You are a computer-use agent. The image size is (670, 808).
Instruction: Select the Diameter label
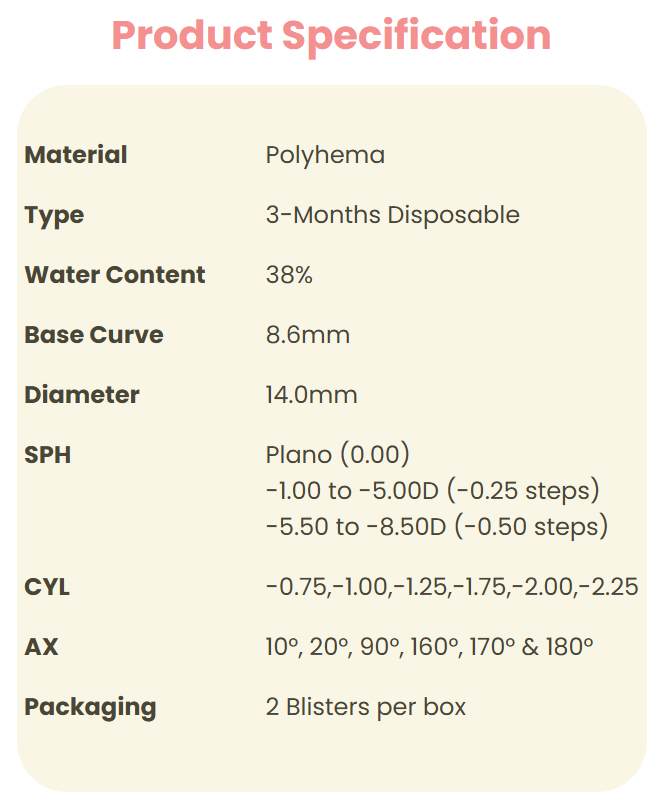point(82,395)
